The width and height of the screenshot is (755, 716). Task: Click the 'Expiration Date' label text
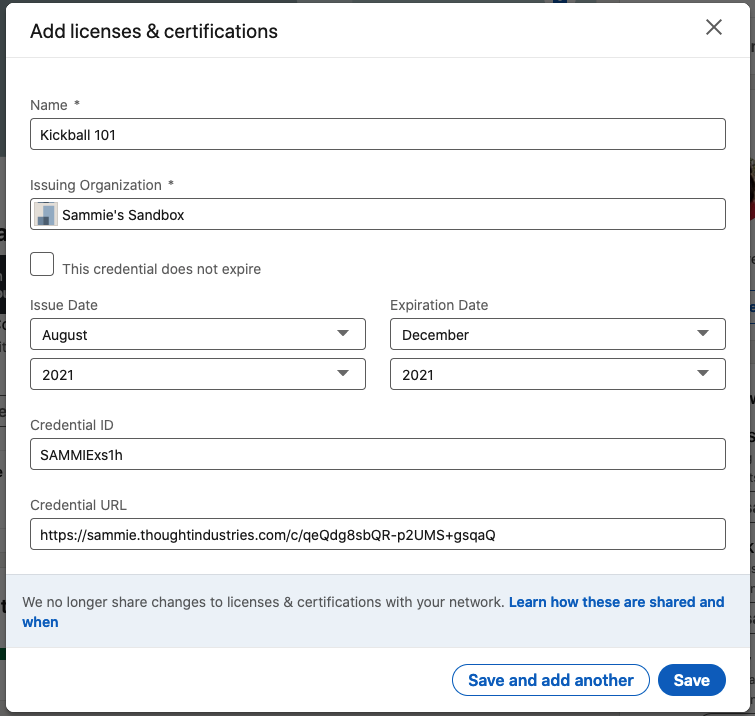click(439, 305)
